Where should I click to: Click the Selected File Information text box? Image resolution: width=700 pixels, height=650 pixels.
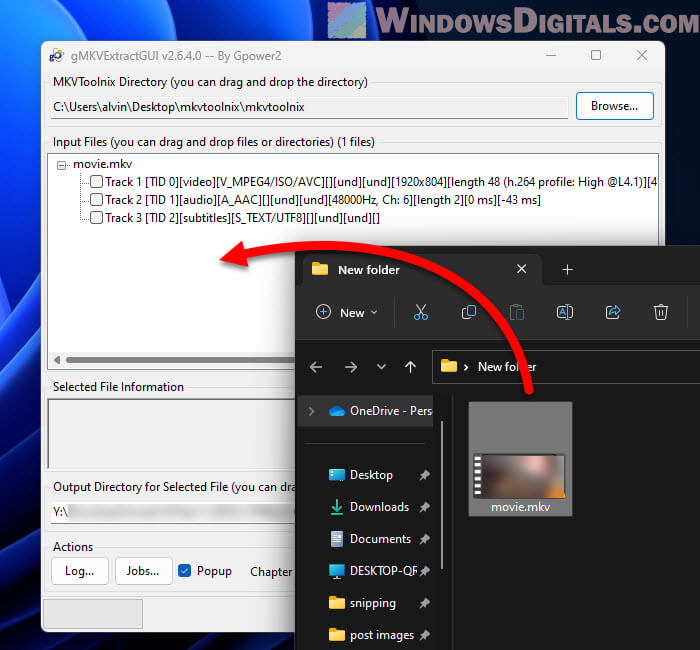click(x=172, y=433)
